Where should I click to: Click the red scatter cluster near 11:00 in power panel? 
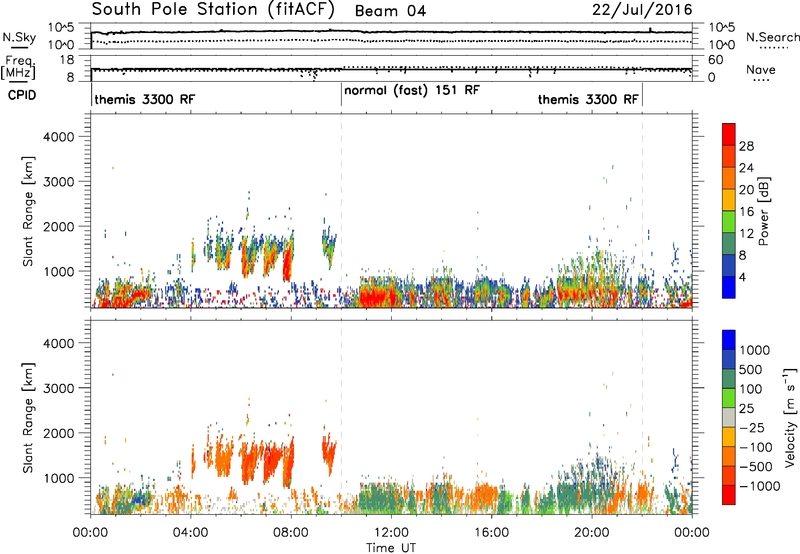click(376, 295)
